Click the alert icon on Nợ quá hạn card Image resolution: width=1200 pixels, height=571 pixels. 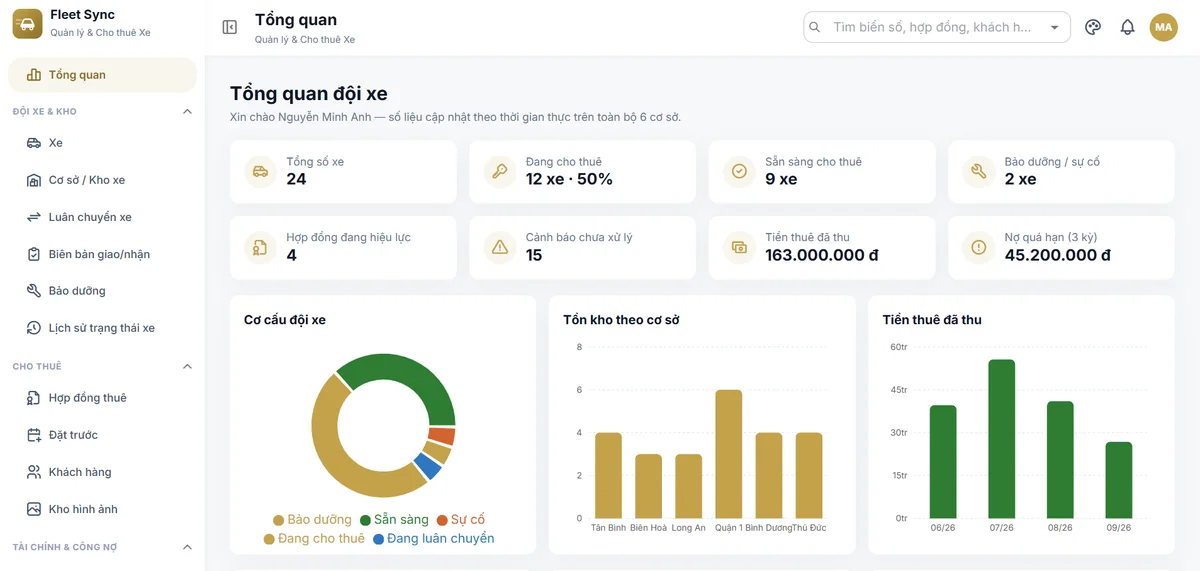tap(978, 247)
